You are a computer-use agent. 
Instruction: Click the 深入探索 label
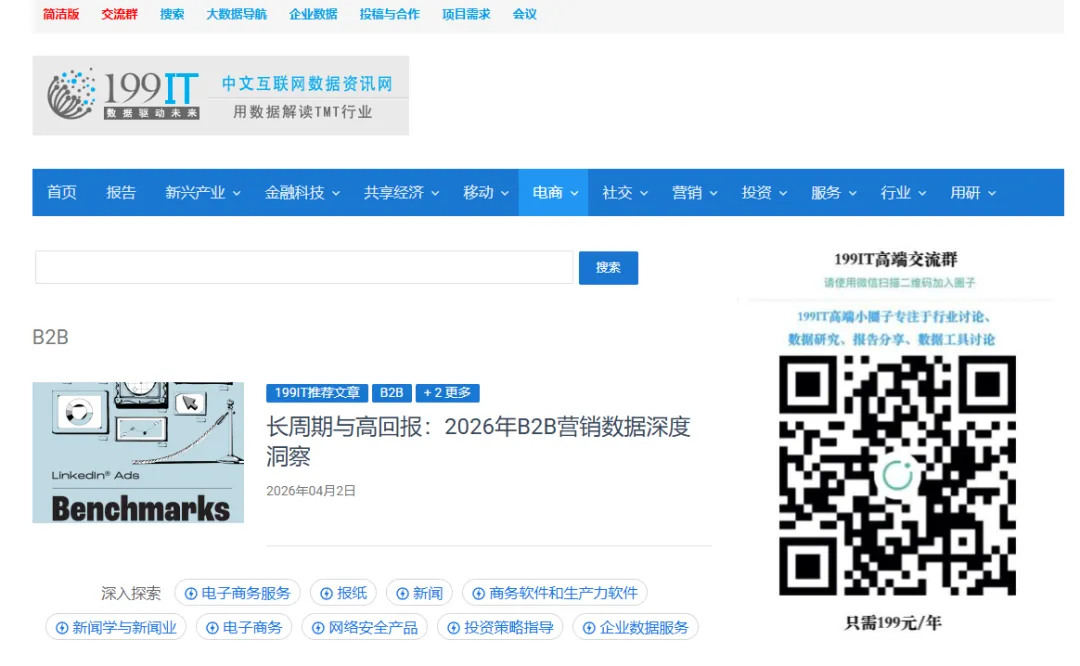coord(131,594)
